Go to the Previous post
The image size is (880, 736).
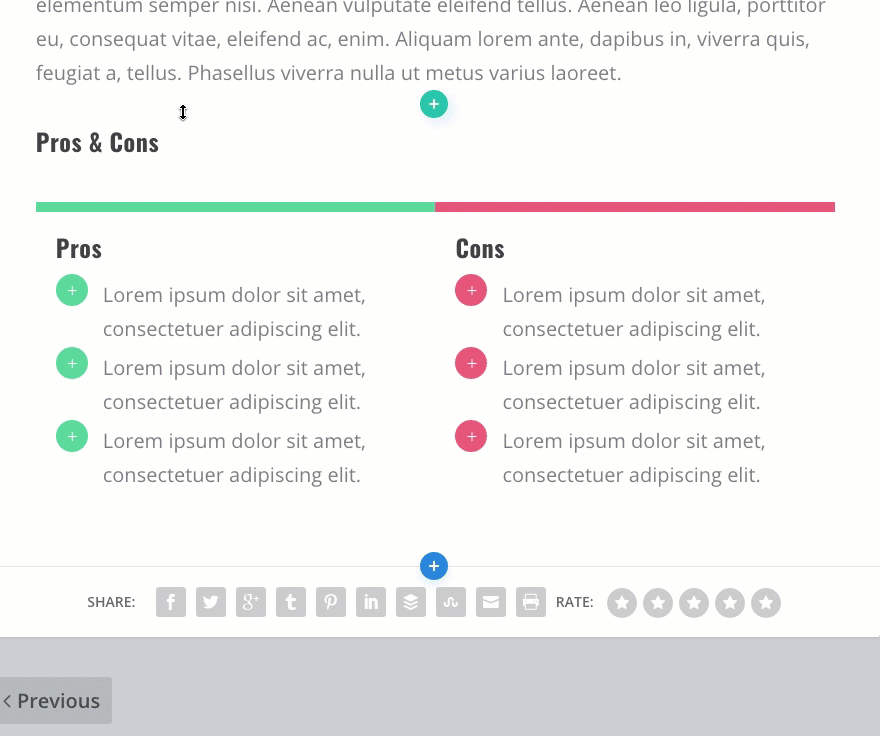[56, 700]
